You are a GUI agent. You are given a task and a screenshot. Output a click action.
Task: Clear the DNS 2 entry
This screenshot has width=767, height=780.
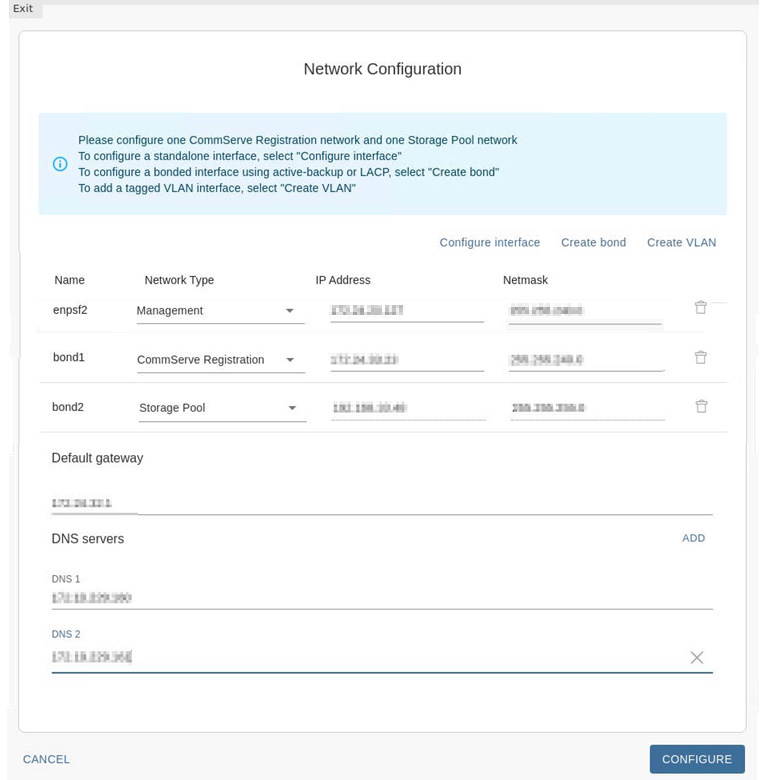696,657
